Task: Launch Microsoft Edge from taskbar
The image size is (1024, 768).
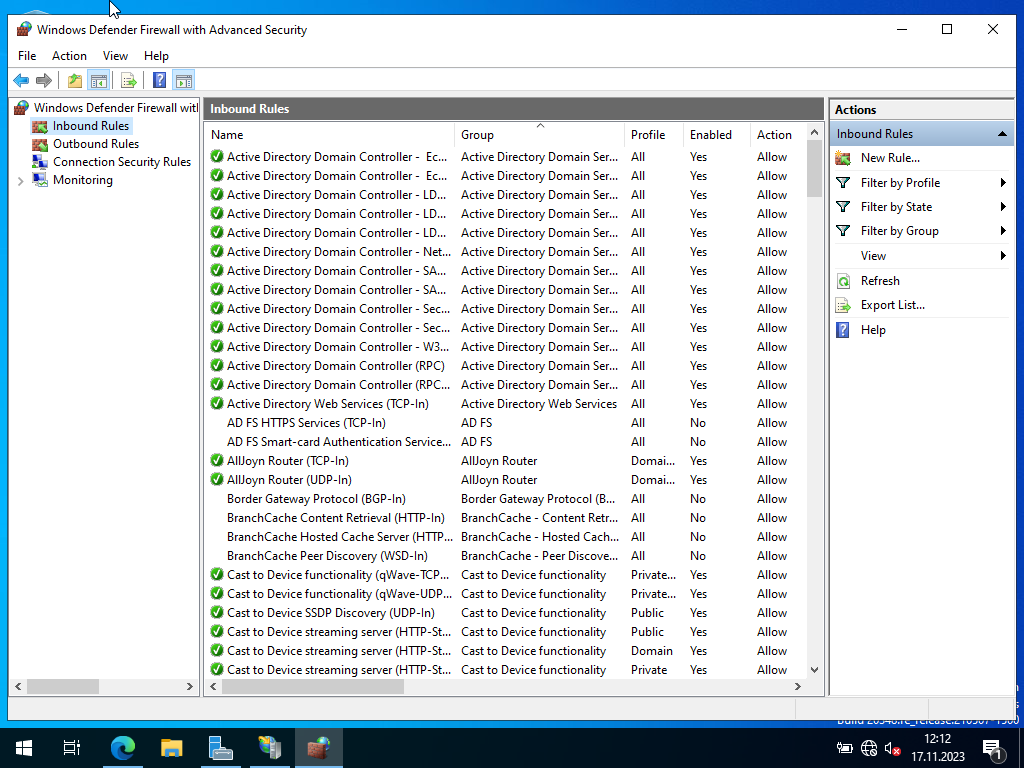Action: (122, 748)
